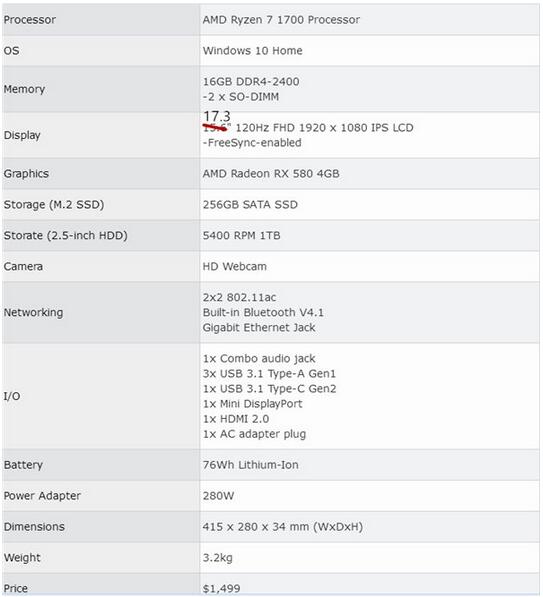This screenshot has height=597, width=543.
Task: Click the 1x HDMI 2.0 line
Action: pyautogui.click(x=236, y=419)
